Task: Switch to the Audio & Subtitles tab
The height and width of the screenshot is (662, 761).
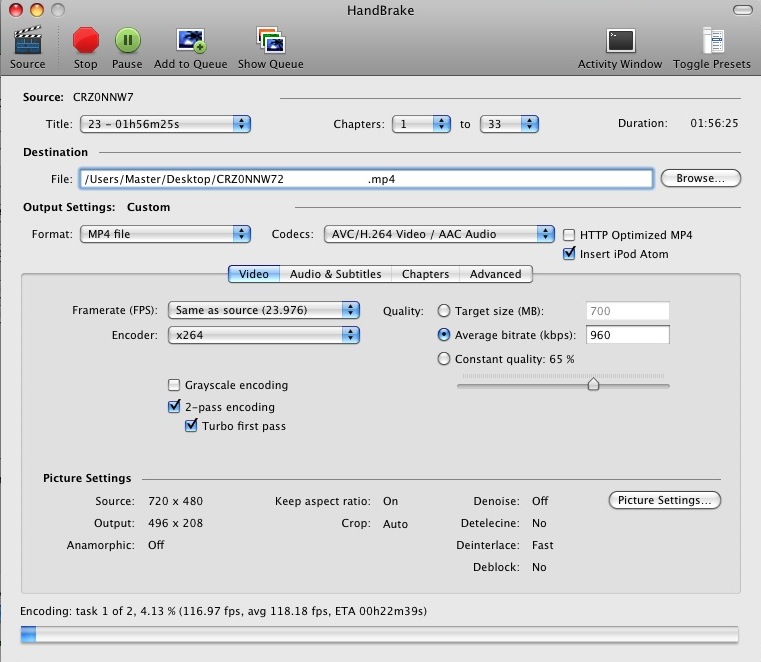Action: coord(335,273)
